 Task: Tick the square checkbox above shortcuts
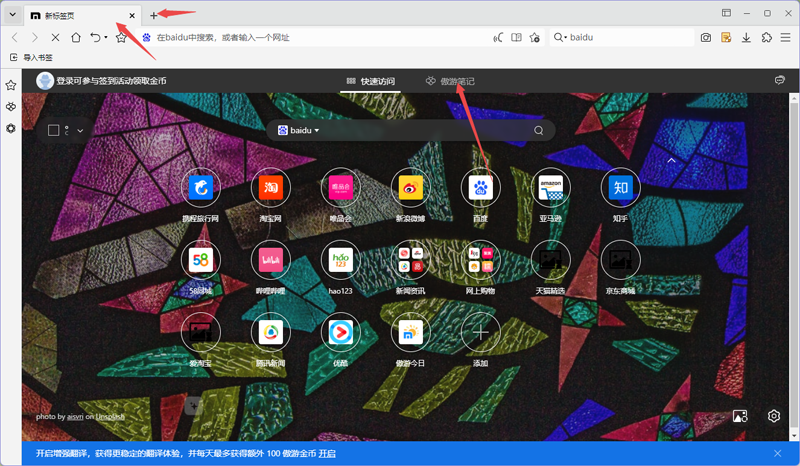point(55,130)
